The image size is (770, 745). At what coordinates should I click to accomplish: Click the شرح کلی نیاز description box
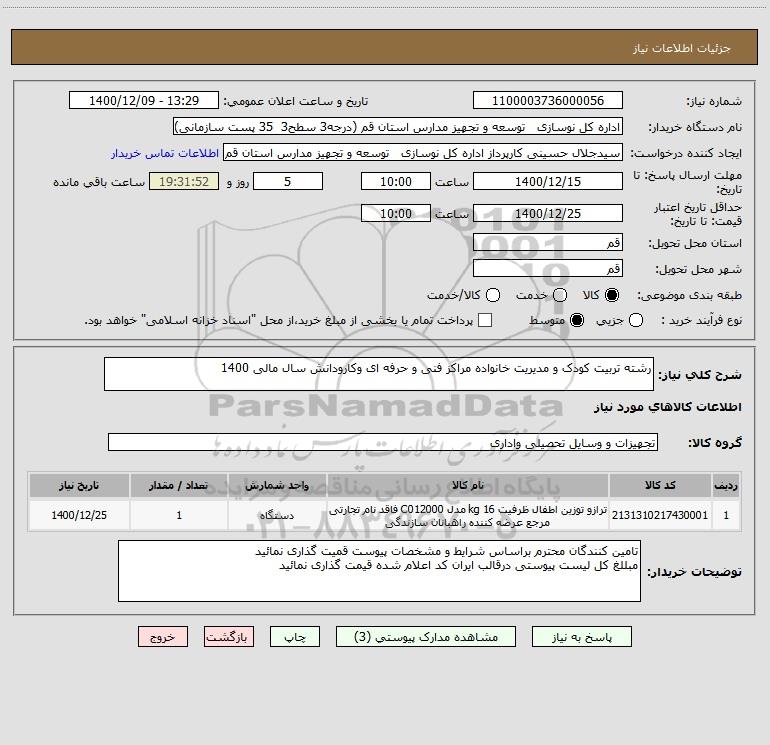click(x=379, y=374)
